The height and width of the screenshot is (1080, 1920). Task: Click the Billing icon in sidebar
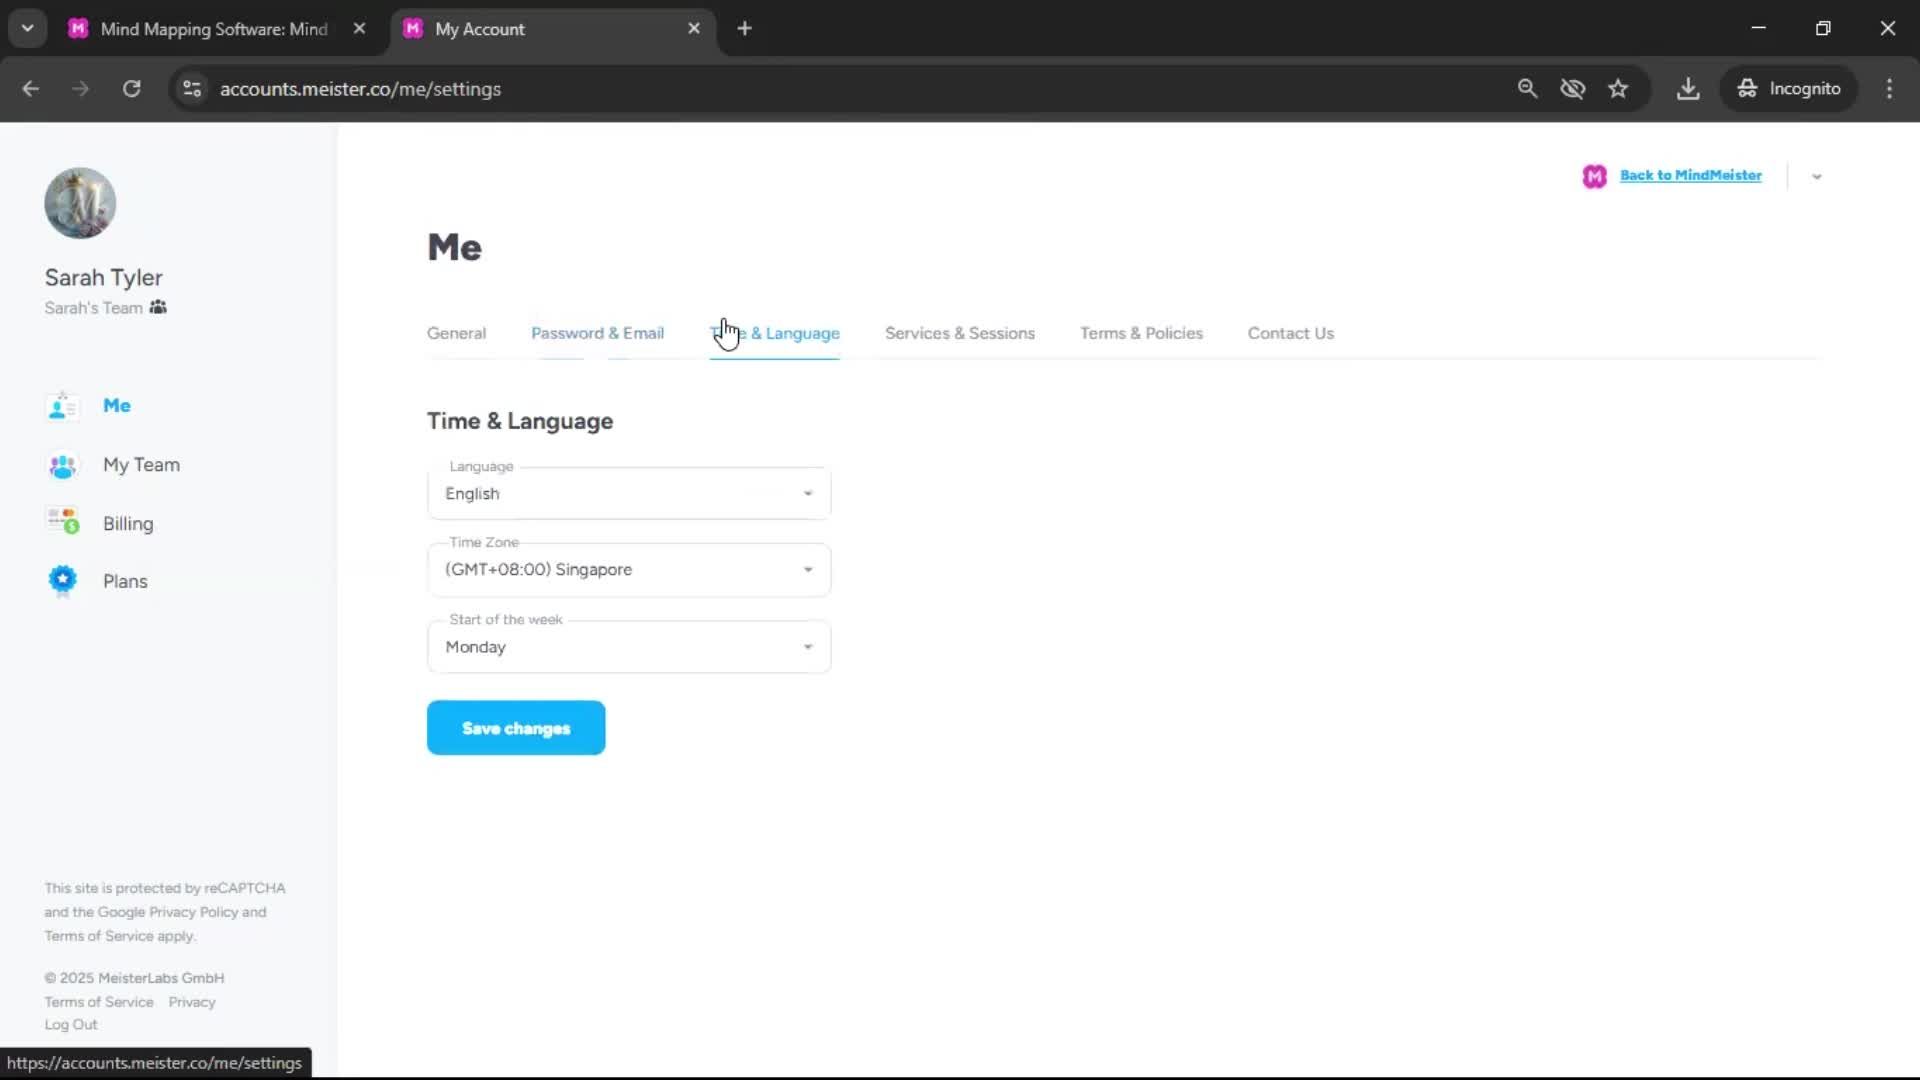point(62,522)
